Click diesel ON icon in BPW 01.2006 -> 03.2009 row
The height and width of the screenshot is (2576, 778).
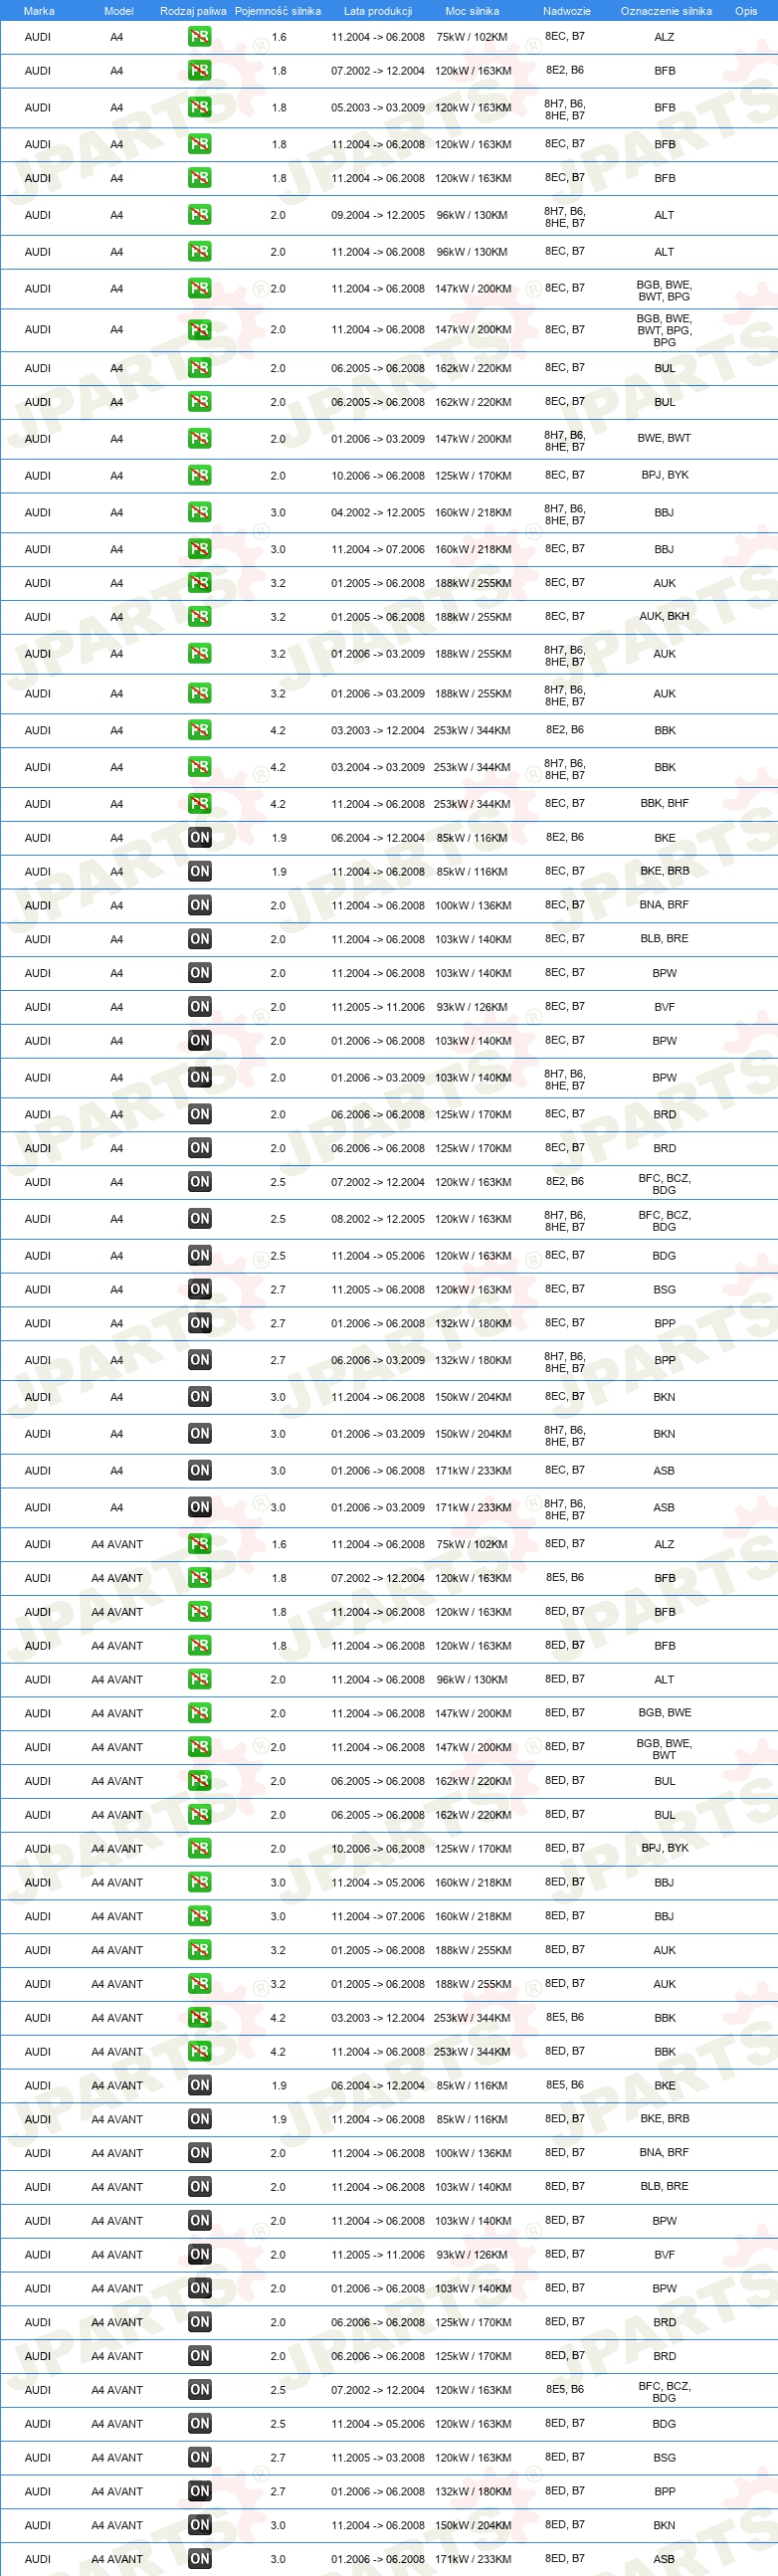click(x=200, y=1078)
